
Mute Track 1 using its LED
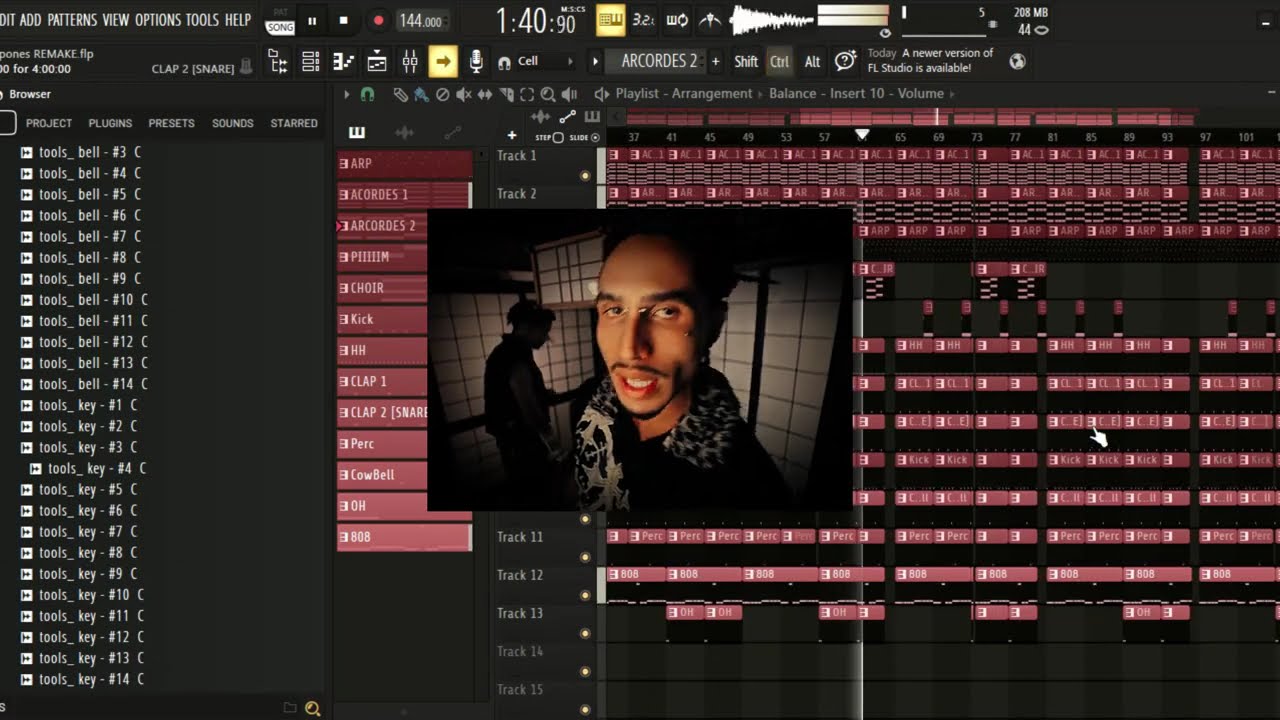585,176
